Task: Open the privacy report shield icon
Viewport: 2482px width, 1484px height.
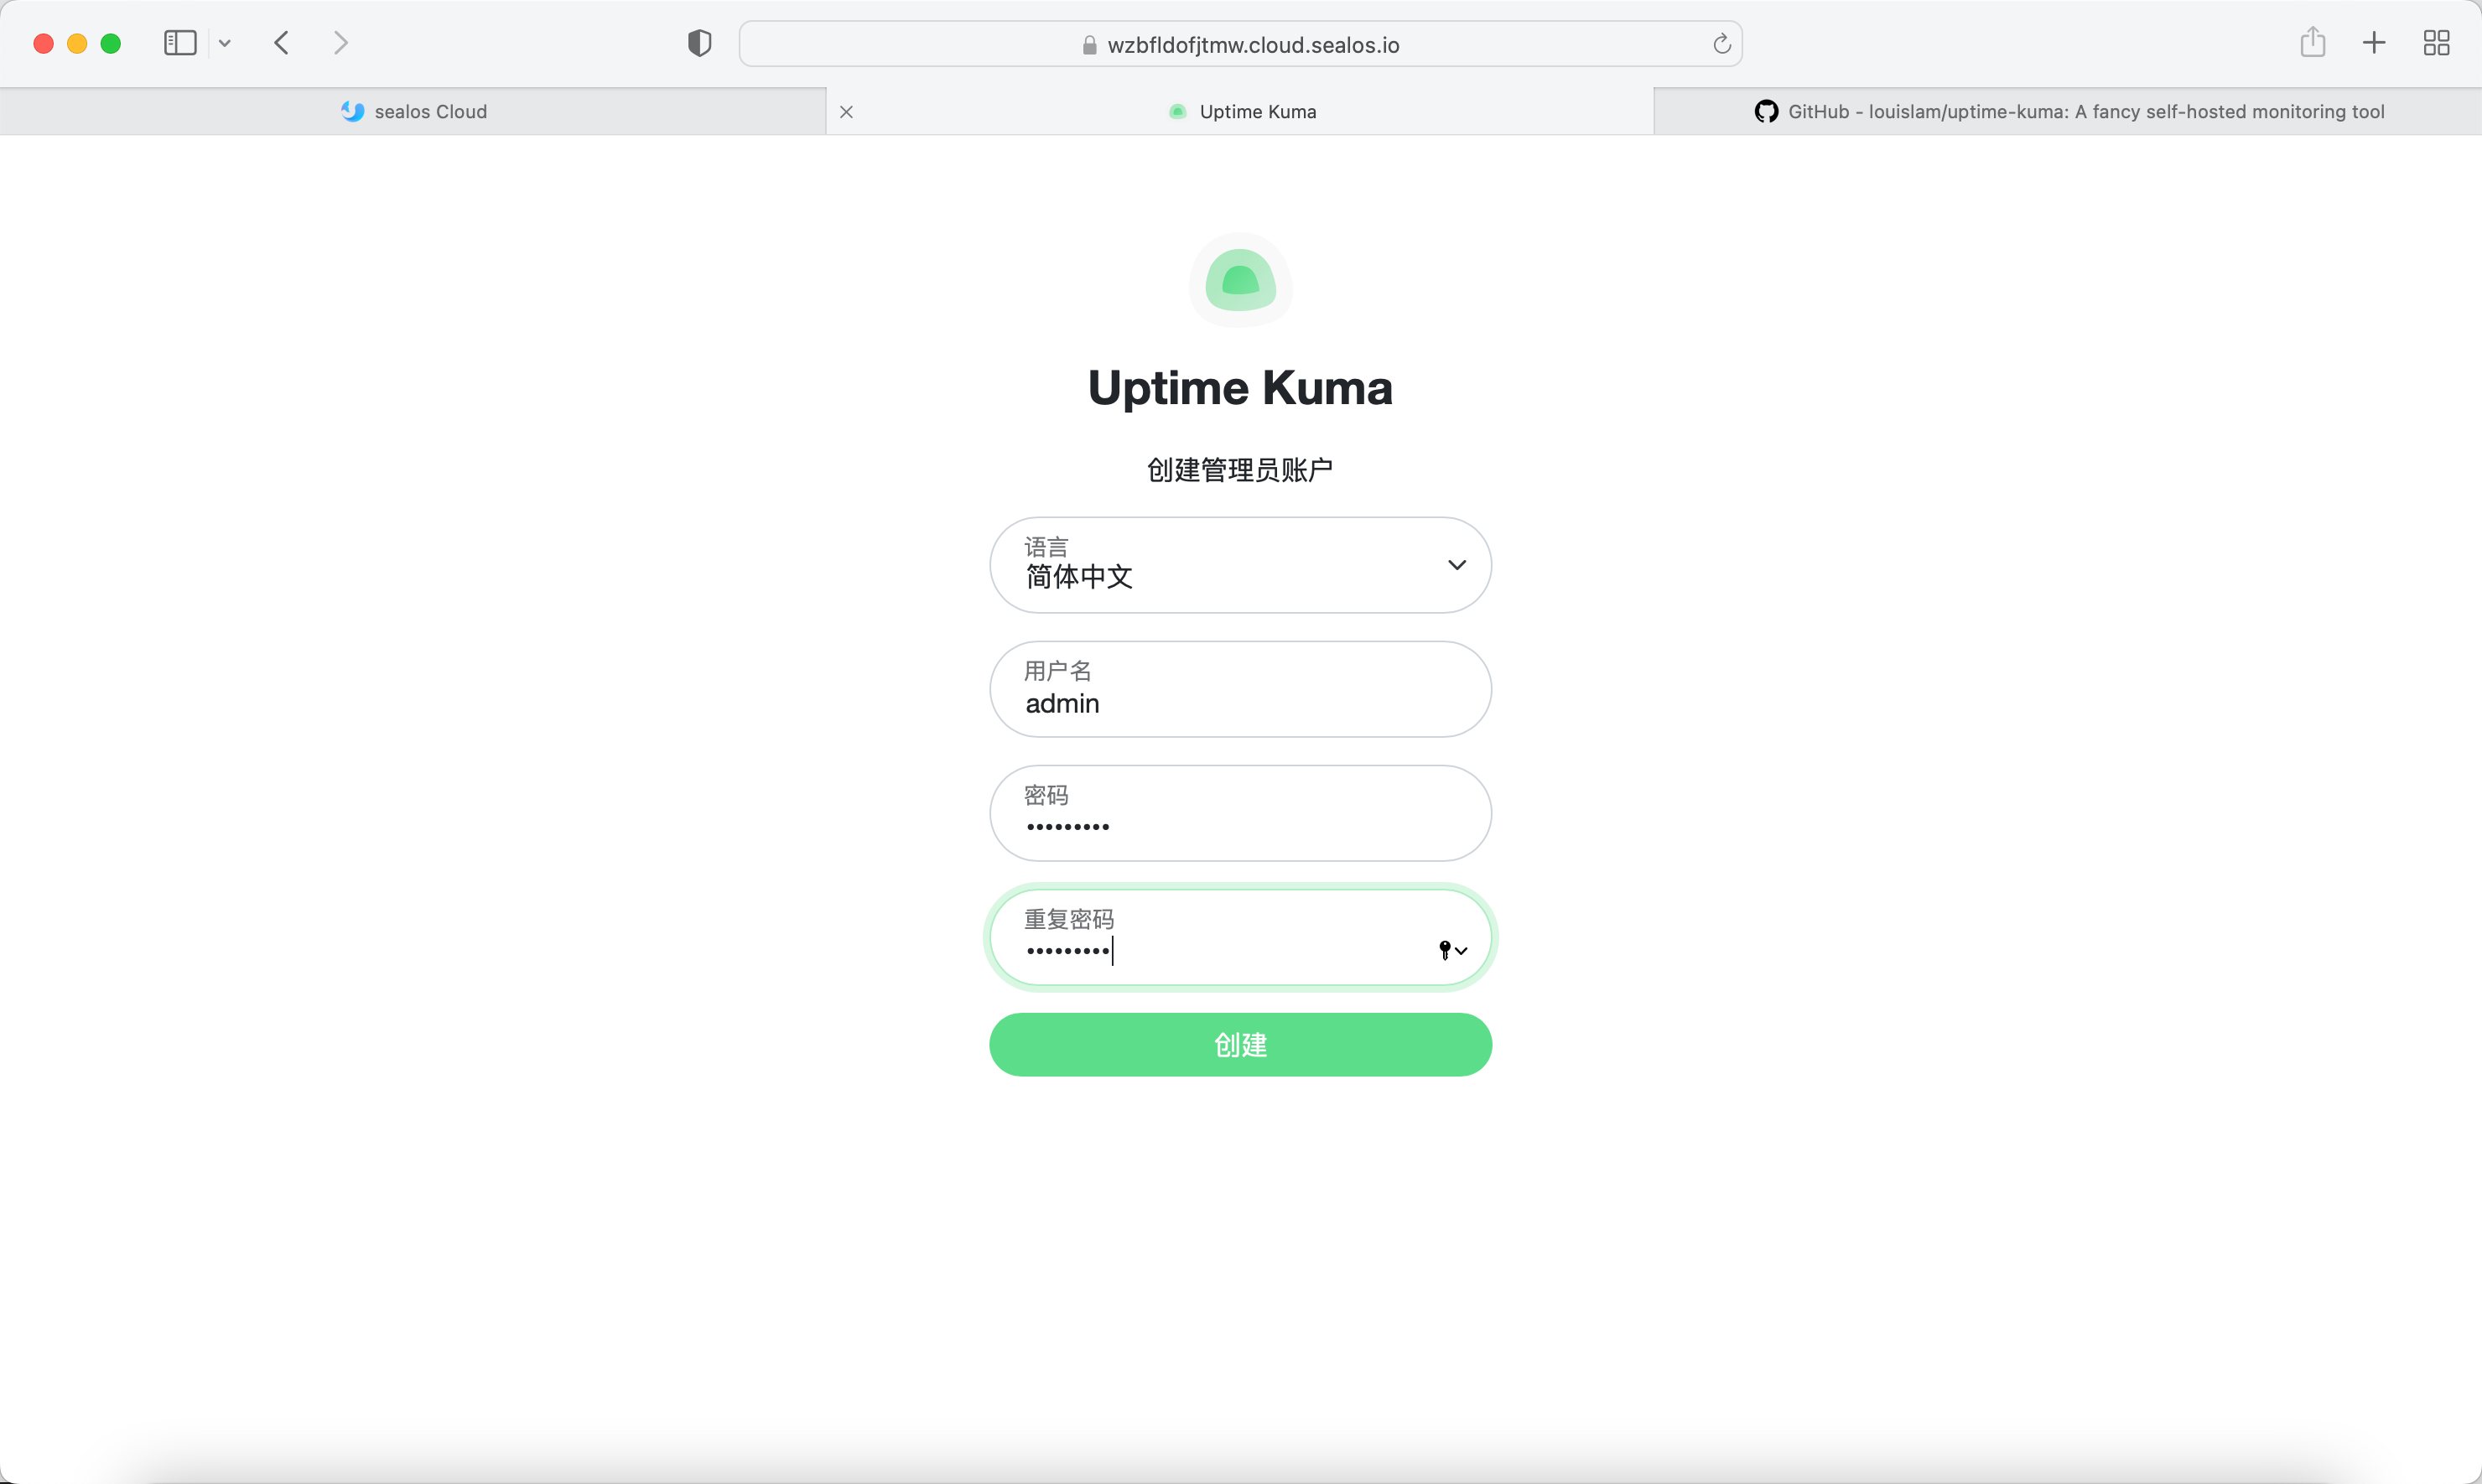Action: (x=699, y=43)
